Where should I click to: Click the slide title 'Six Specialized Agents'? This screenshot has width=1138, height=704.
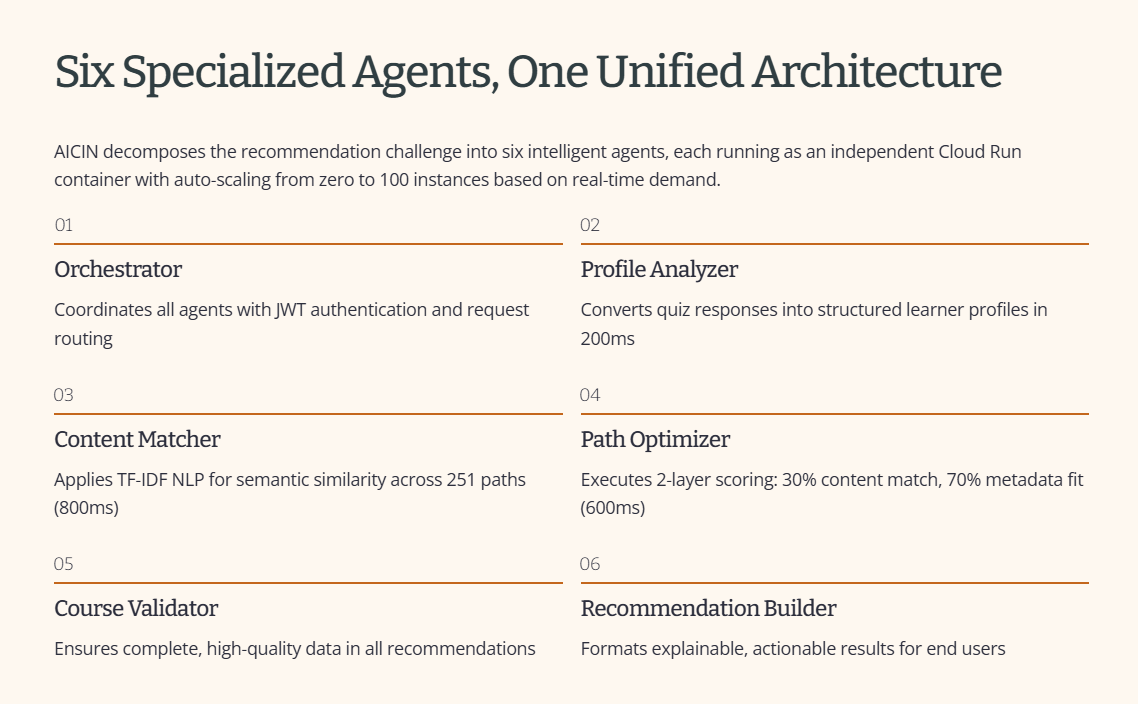(528, 73)
